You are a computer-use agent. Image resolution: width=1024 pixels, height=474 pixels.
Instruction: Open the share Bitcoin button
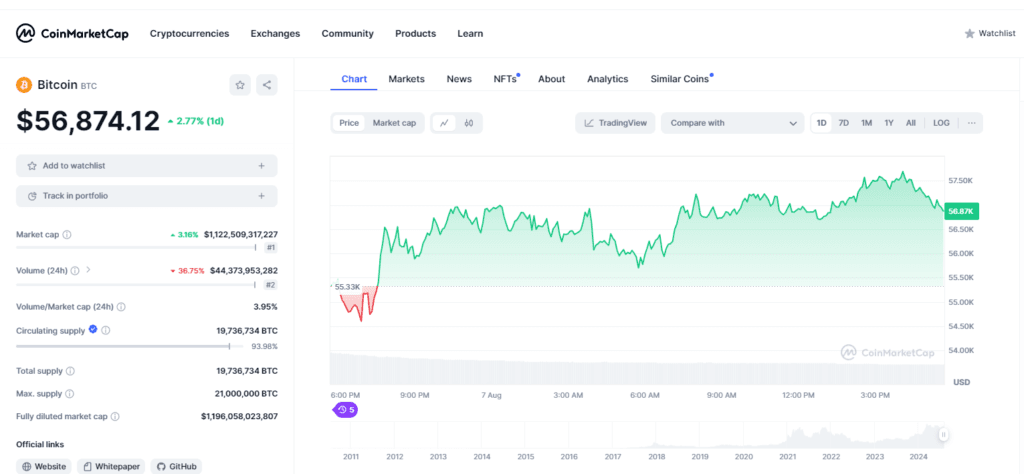click(266, 85)
